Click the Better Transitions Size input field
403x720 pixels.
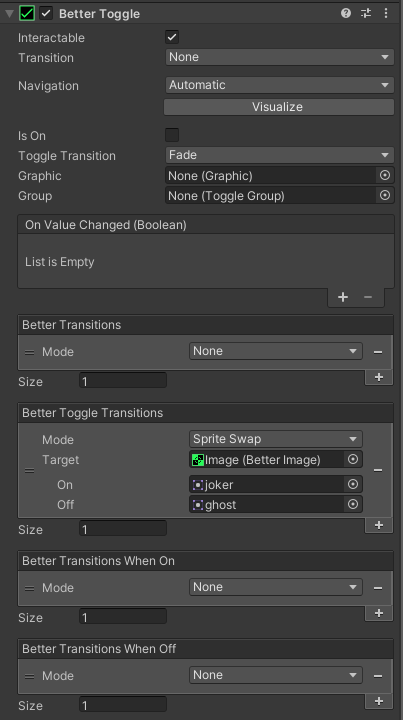(x=123, y=381)
